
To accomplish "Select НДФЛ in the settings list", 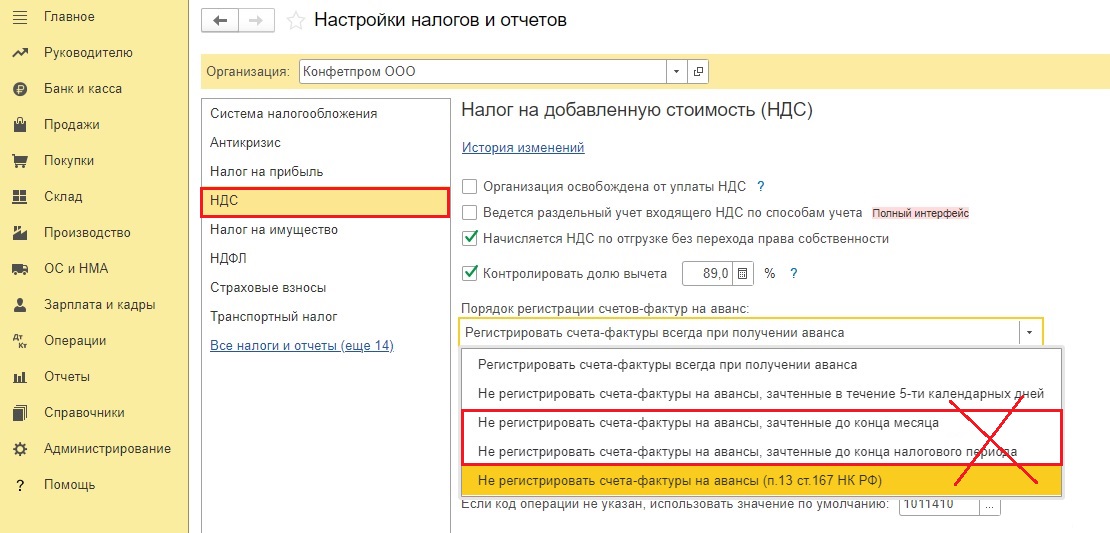I will point(326,258).
